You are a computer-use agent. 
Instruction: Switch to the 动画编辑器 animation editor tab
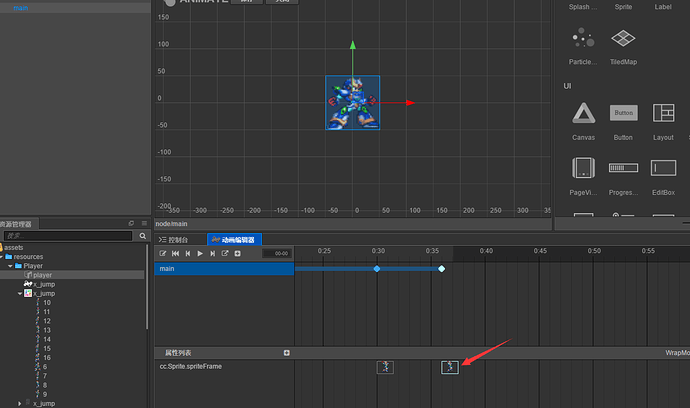[x=234, y=240]
